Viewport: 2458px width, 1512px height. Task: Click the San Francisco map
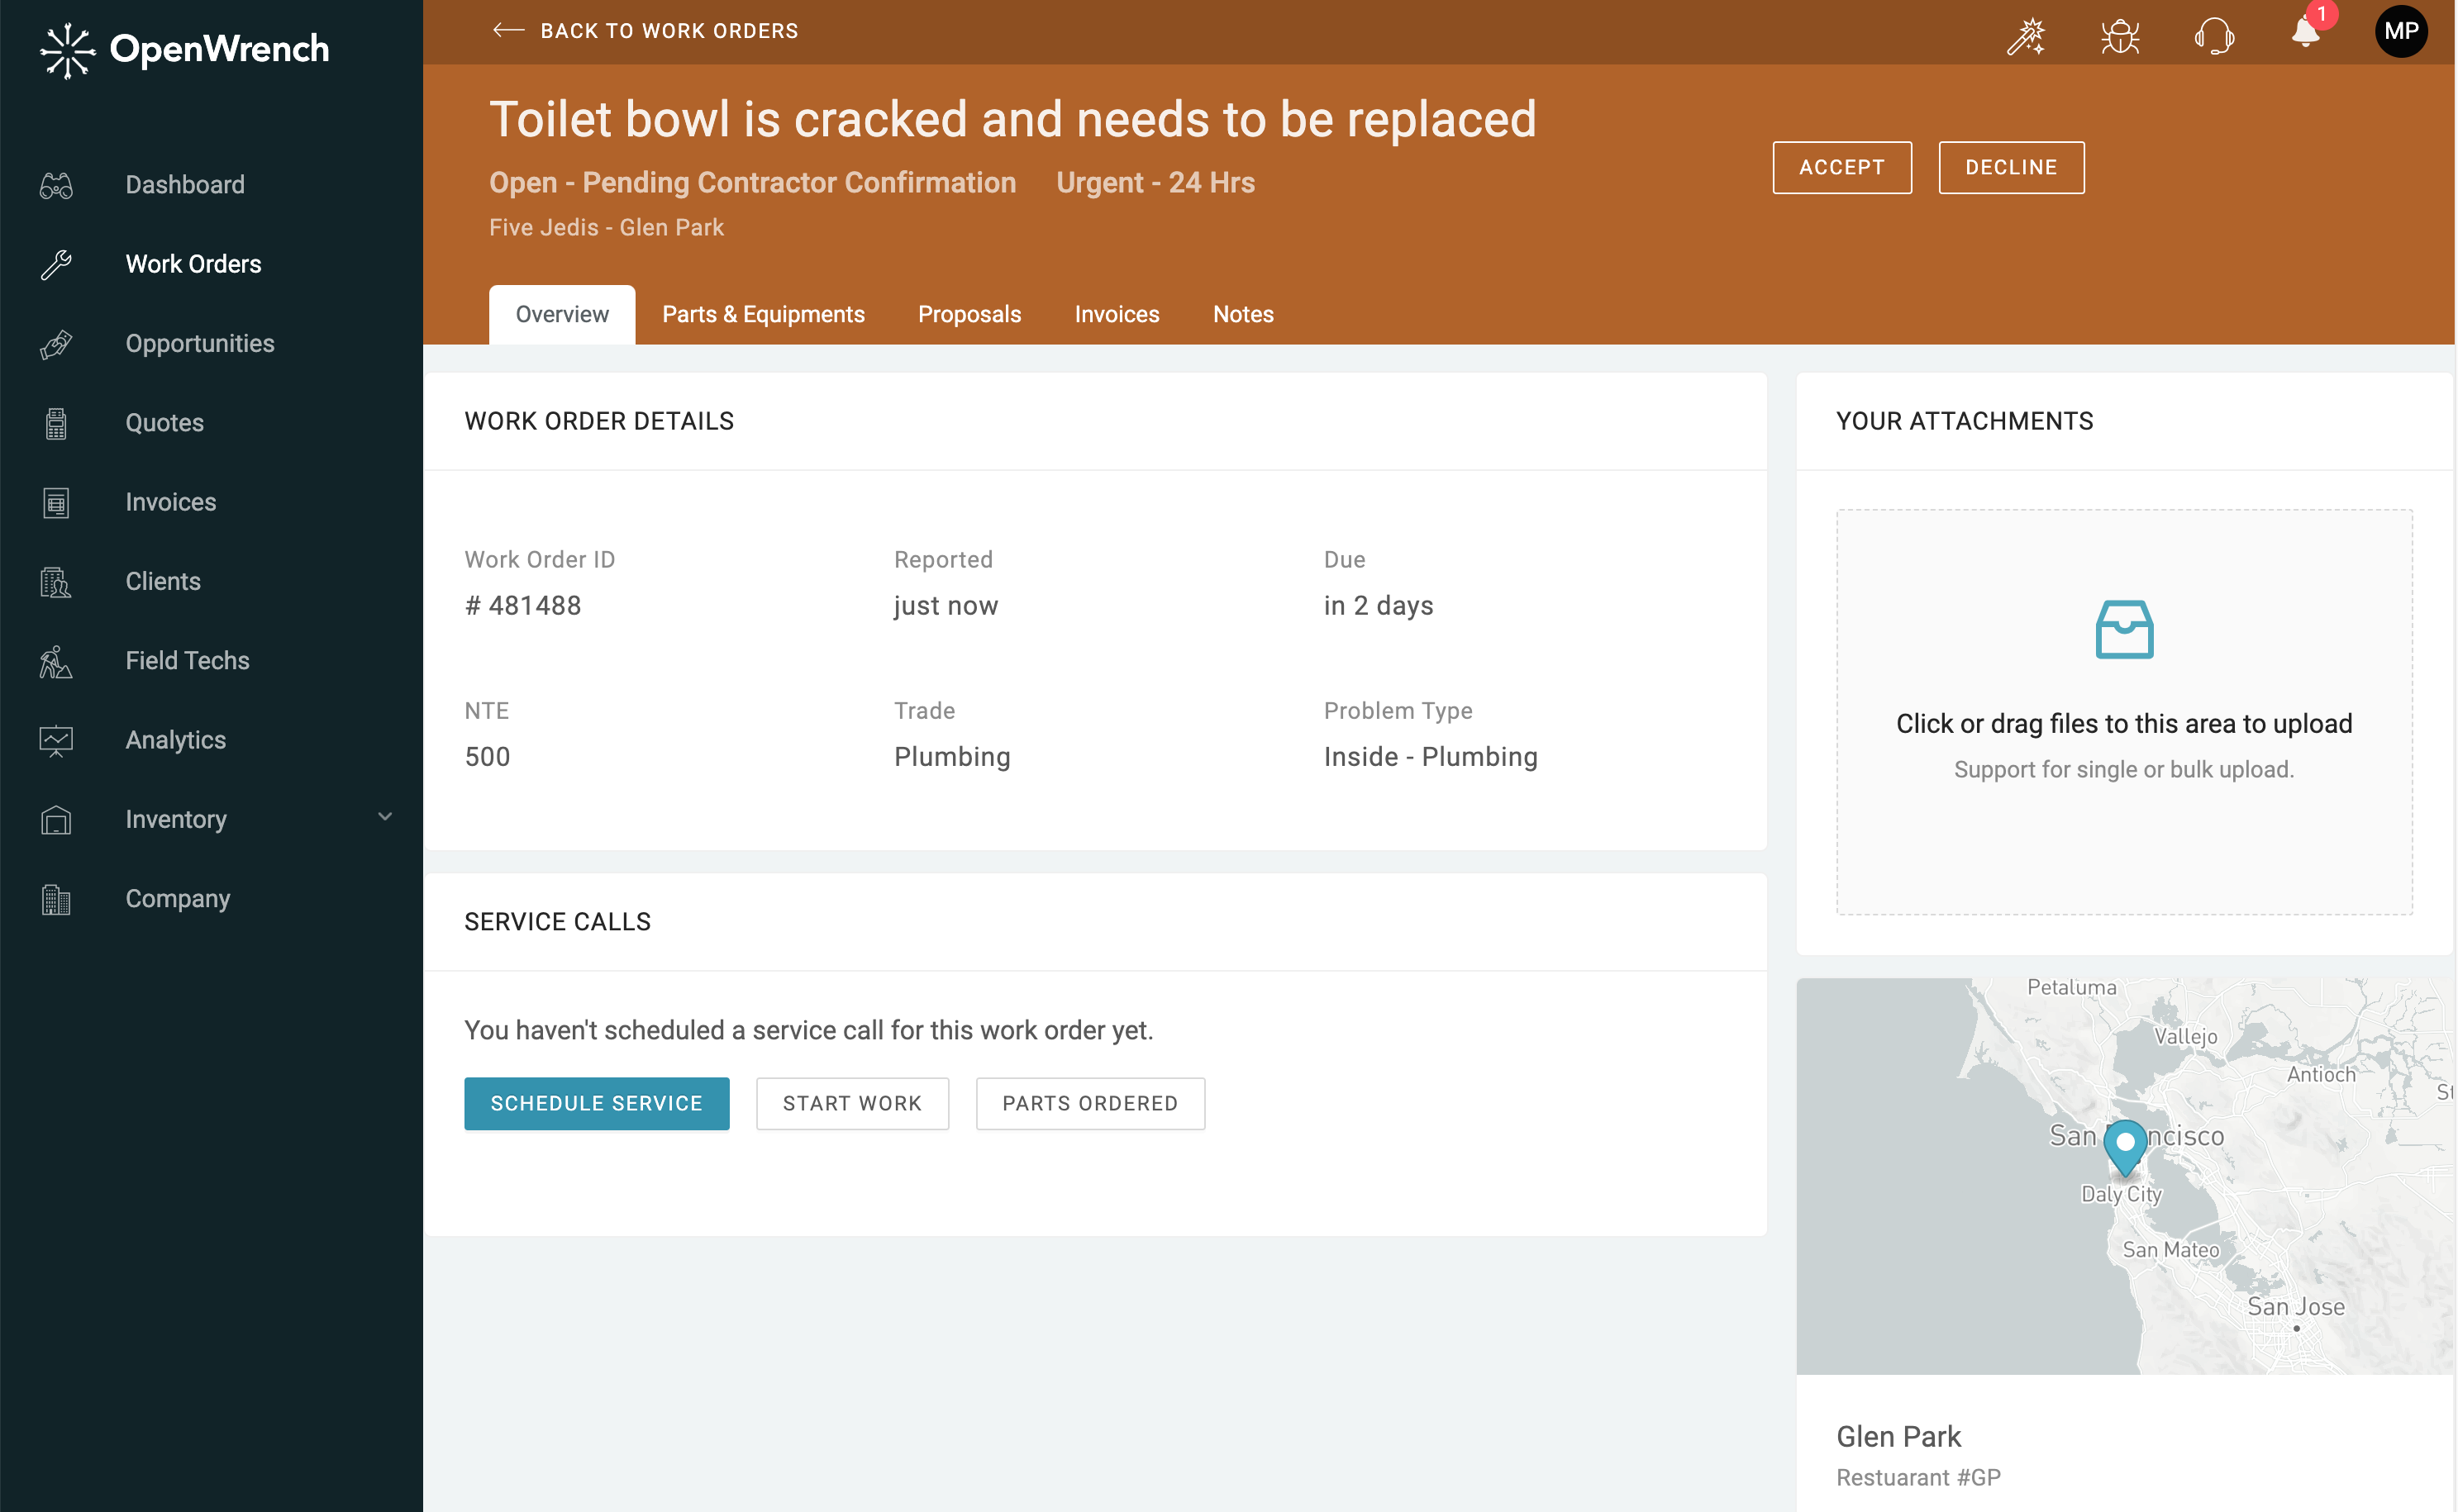pos(2124,1176)
